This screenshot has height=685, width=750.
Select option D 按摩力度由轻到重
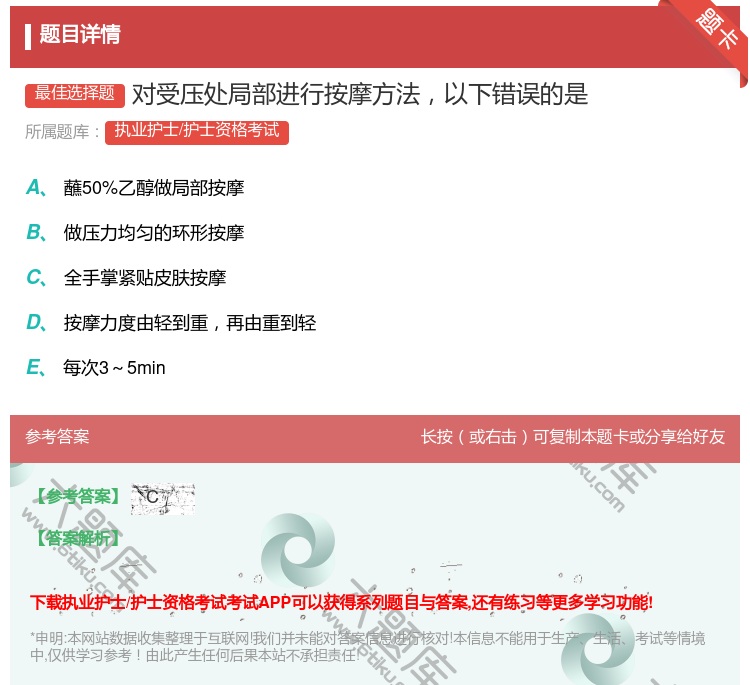point(171,323)
